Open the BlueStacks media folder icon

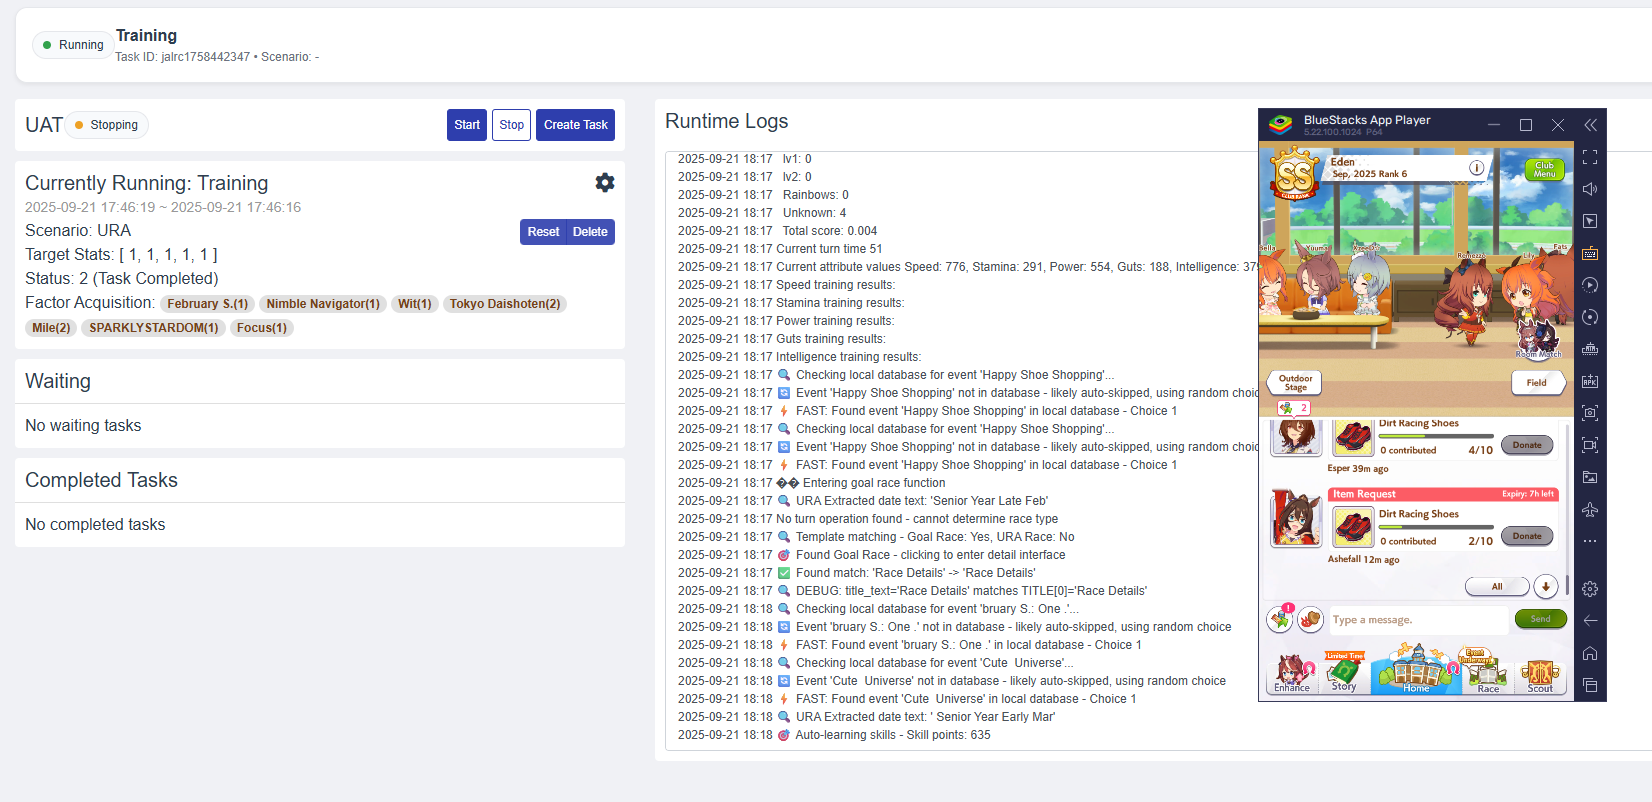click(x=1590, y=477)
